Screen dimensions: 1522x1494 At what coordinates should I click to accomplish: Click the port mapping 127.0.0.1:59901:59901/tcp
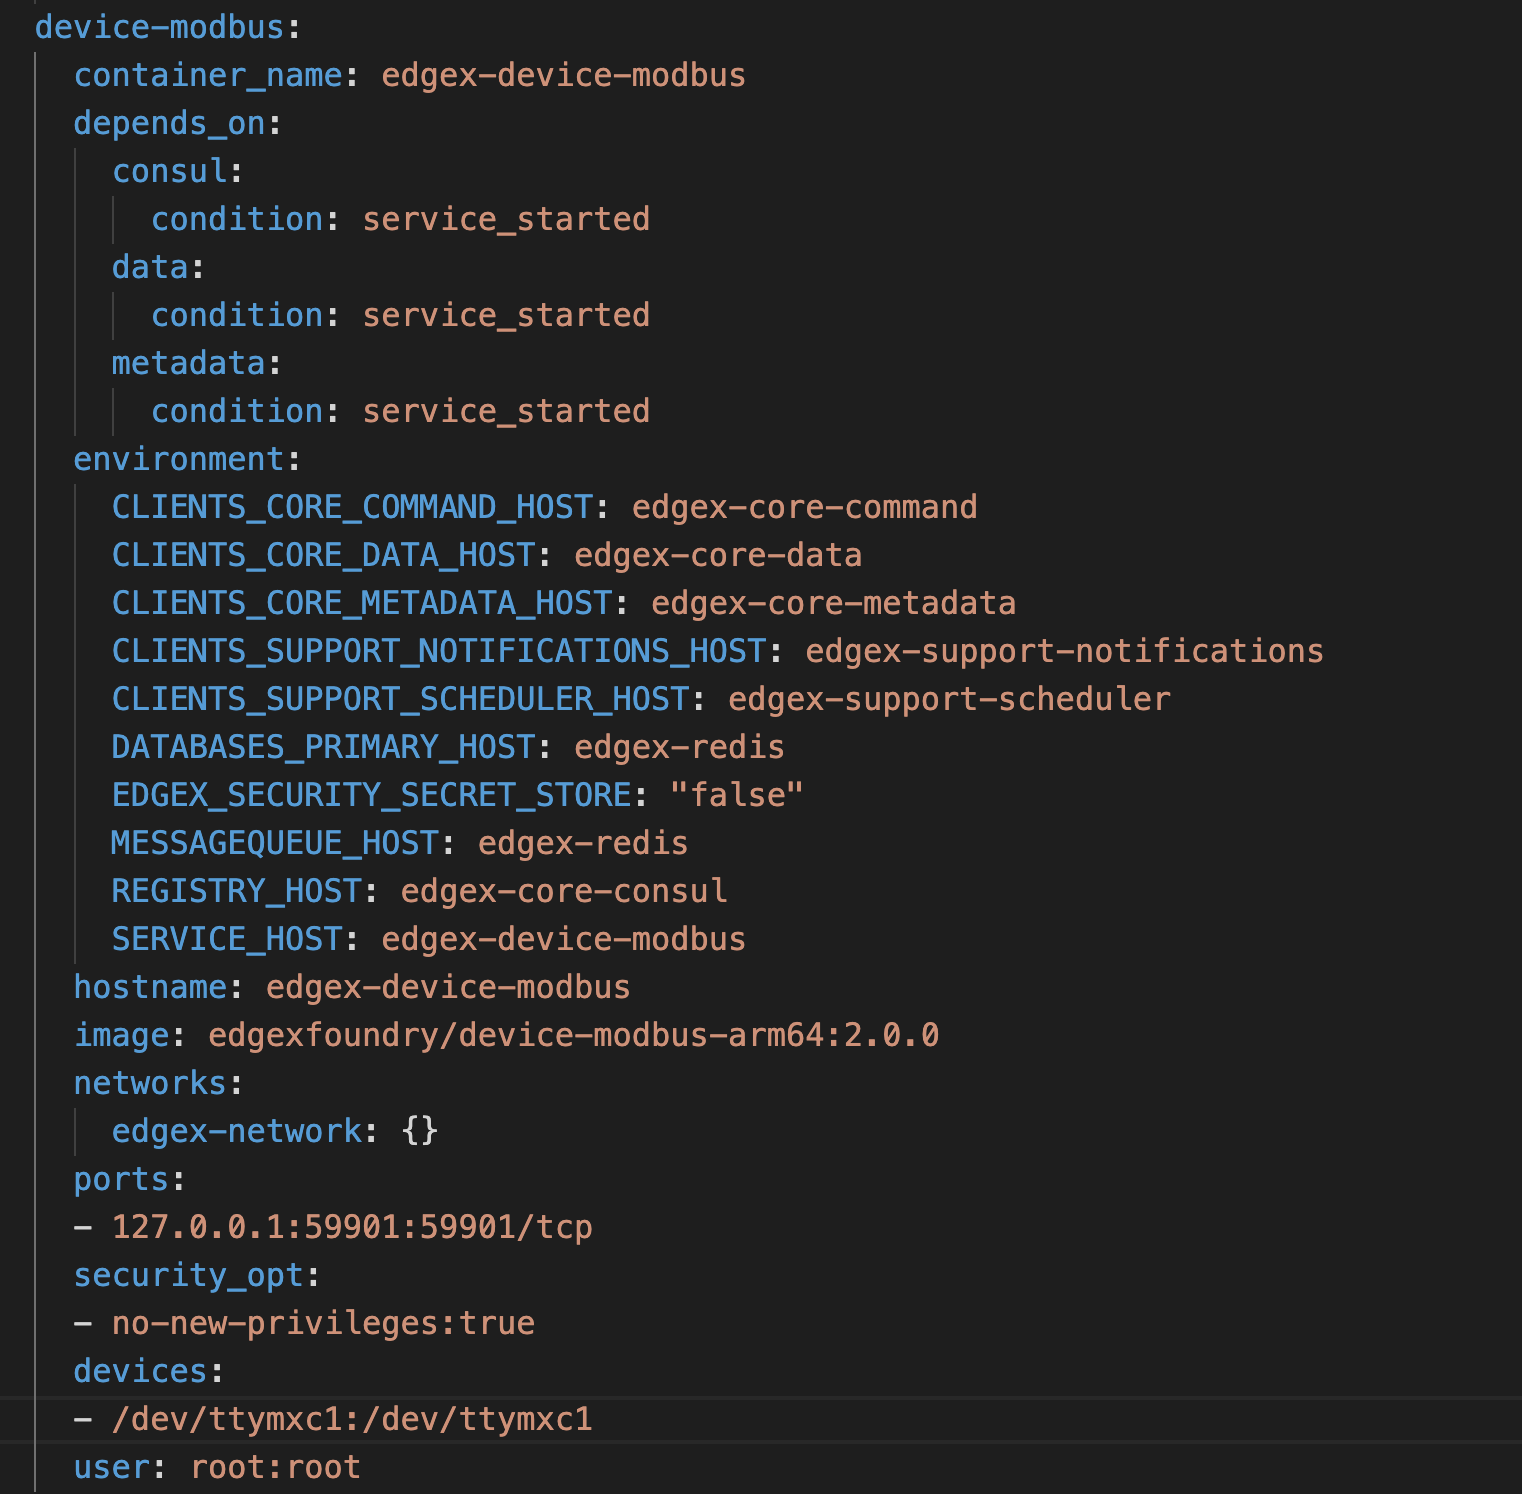[350, 1226]
